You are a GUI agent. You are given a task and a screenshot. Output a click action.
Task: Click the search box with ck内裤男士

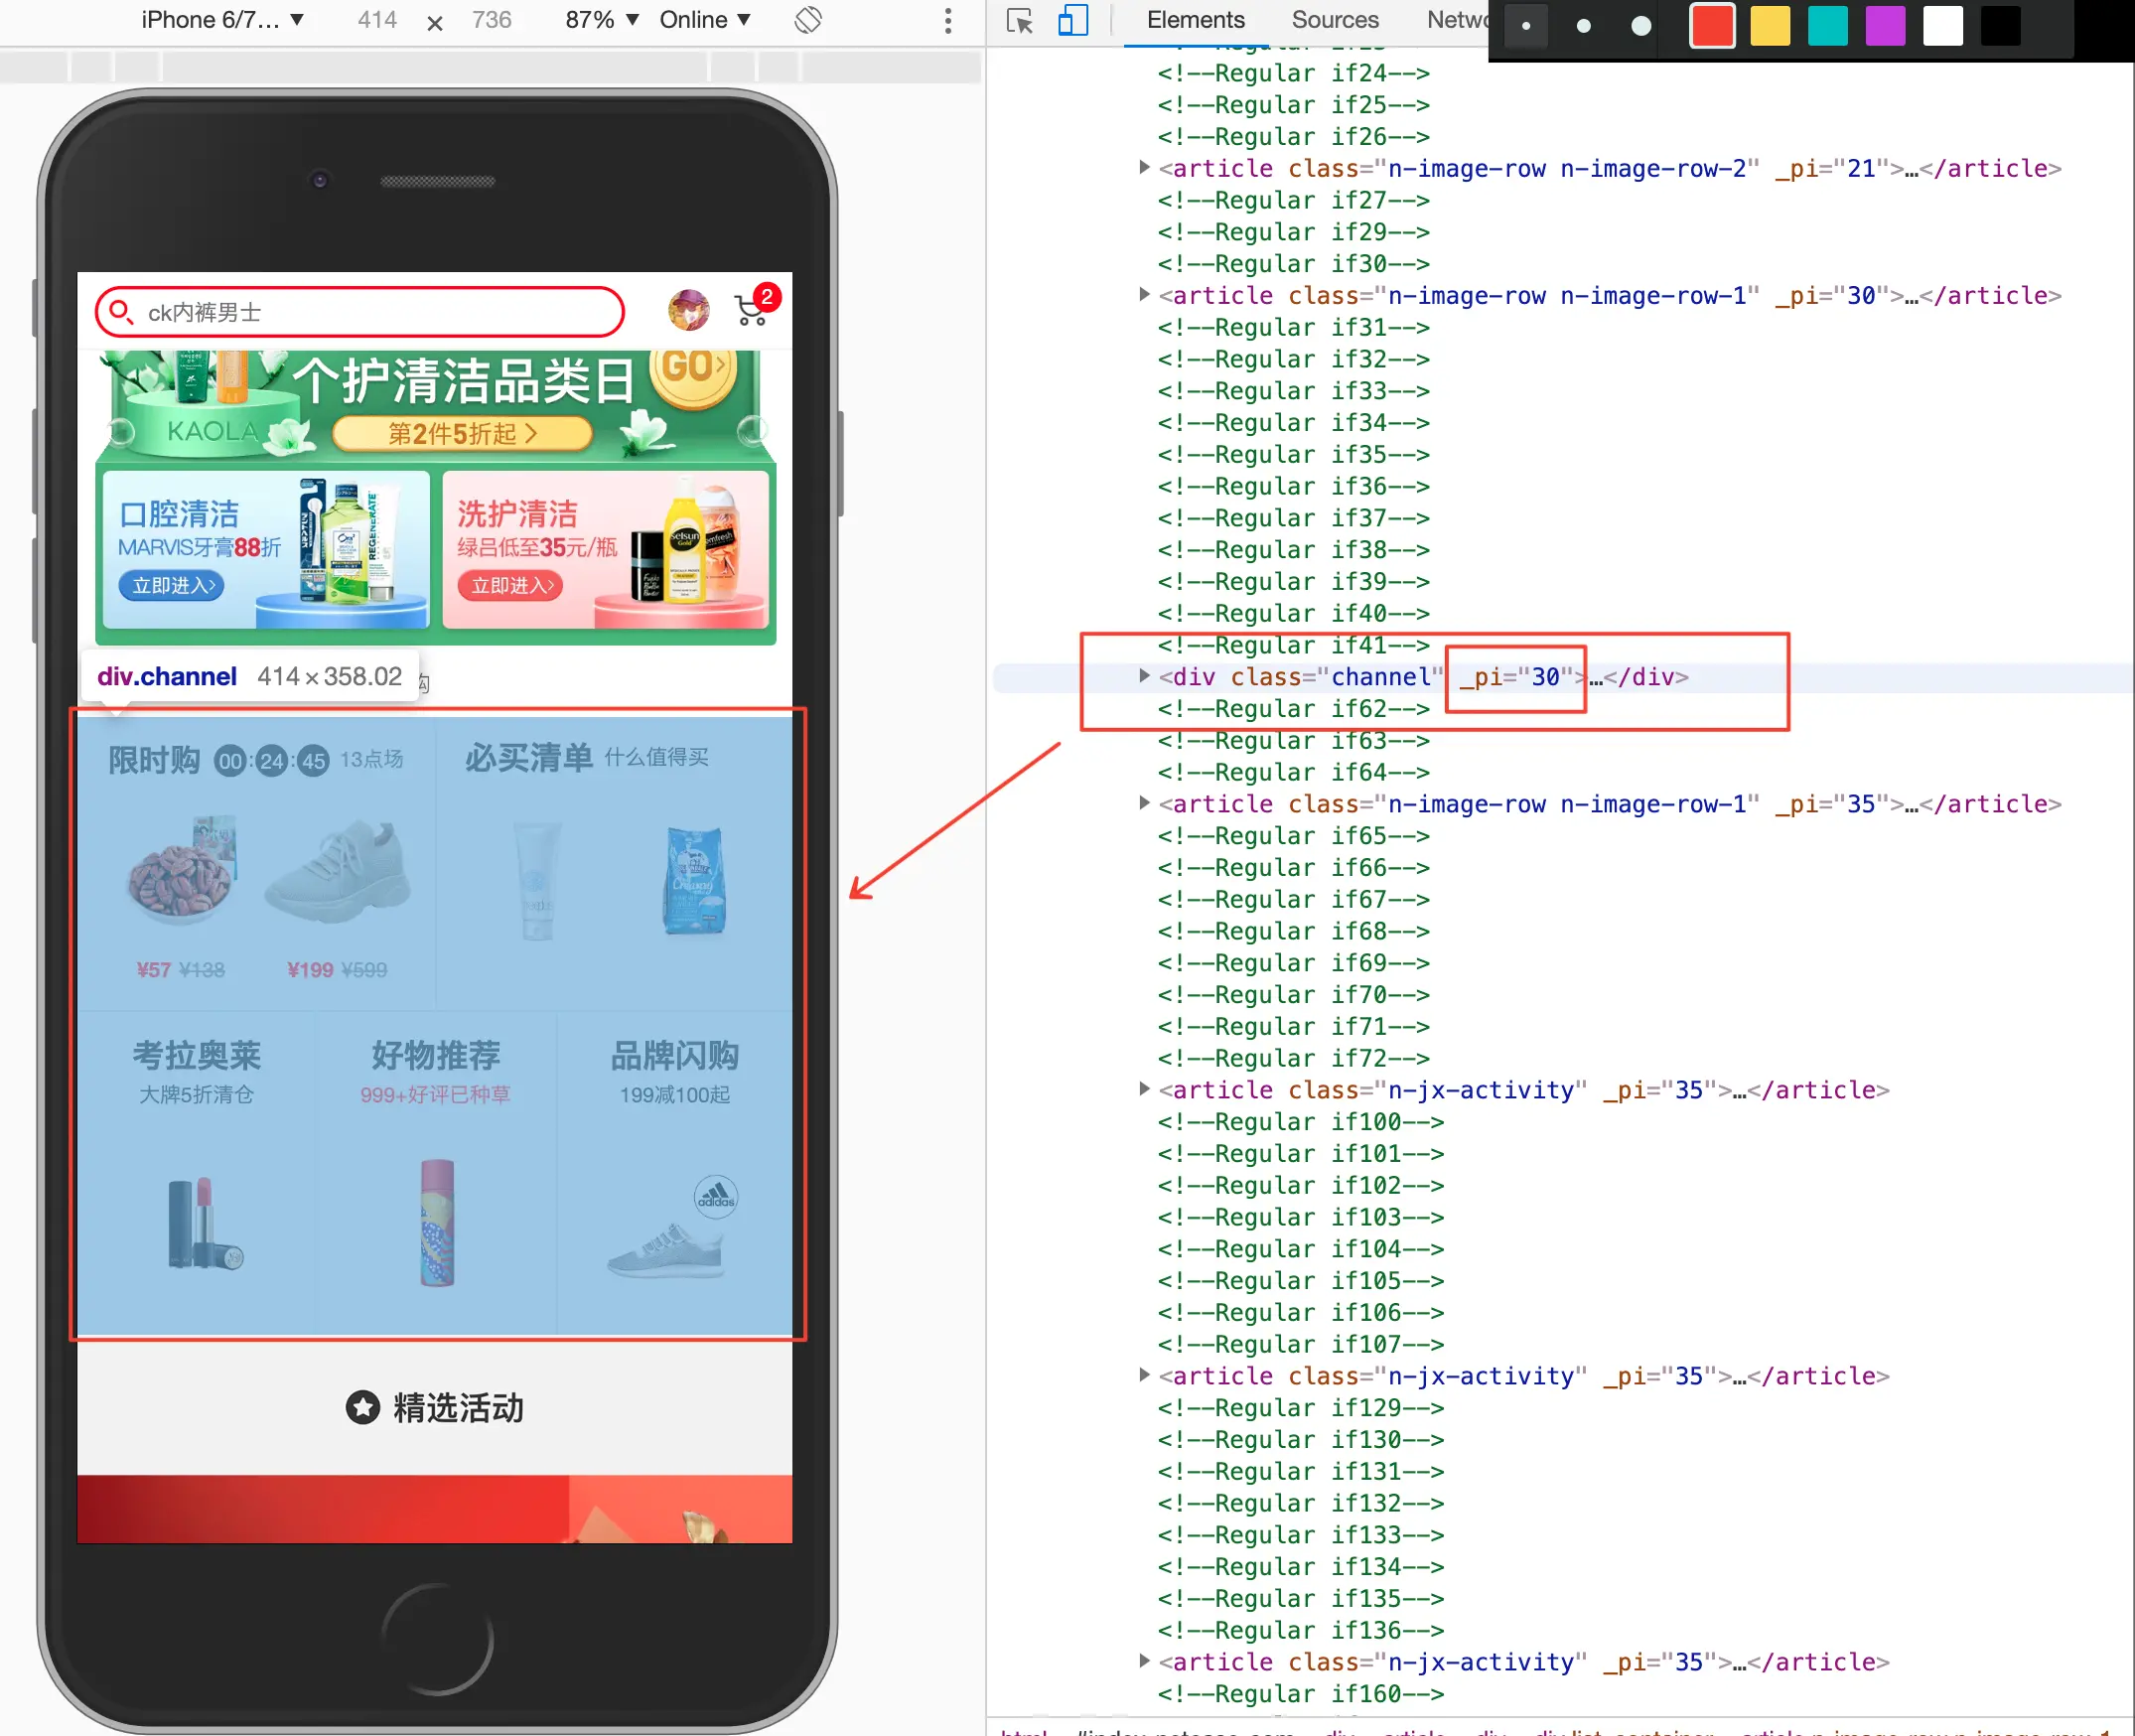click(x=360, y=312)
